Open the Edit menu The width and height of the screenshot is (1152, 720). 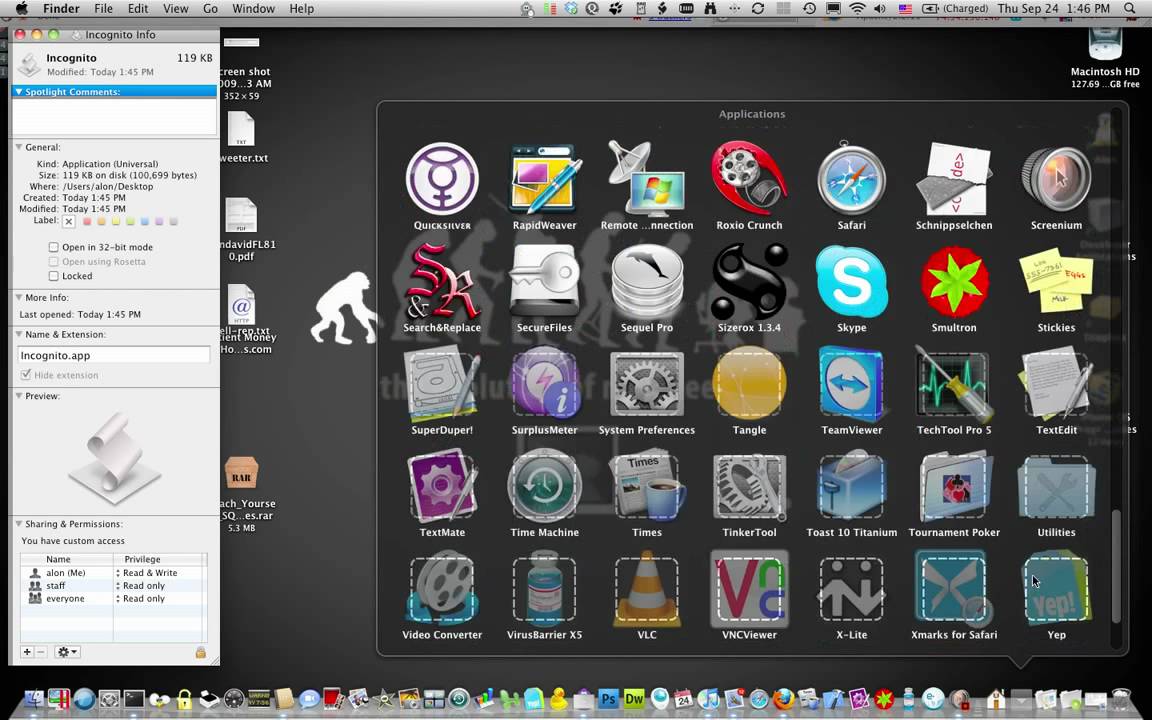[x=137, y=9]
